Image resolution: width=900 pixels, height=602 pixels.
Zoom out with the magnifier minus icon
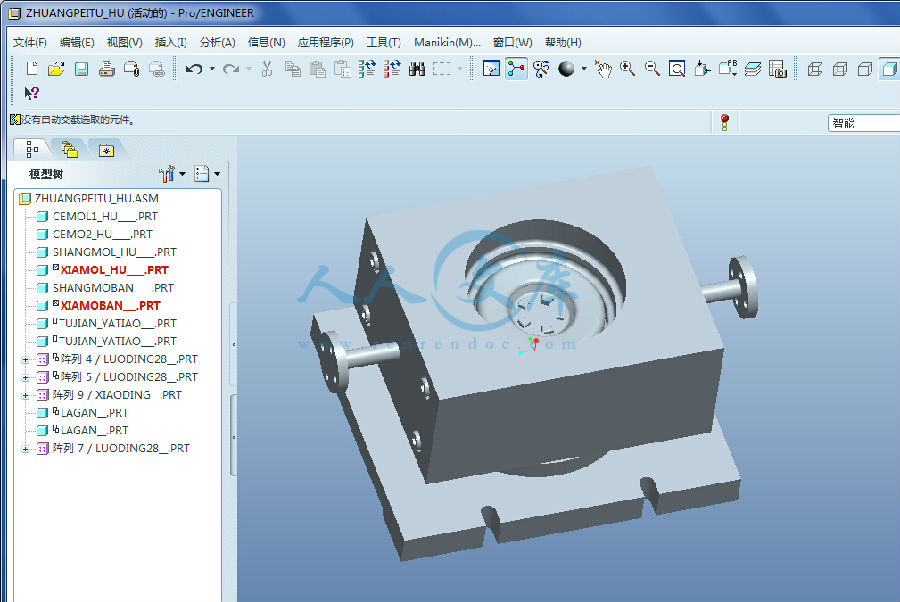click(652, 69)
